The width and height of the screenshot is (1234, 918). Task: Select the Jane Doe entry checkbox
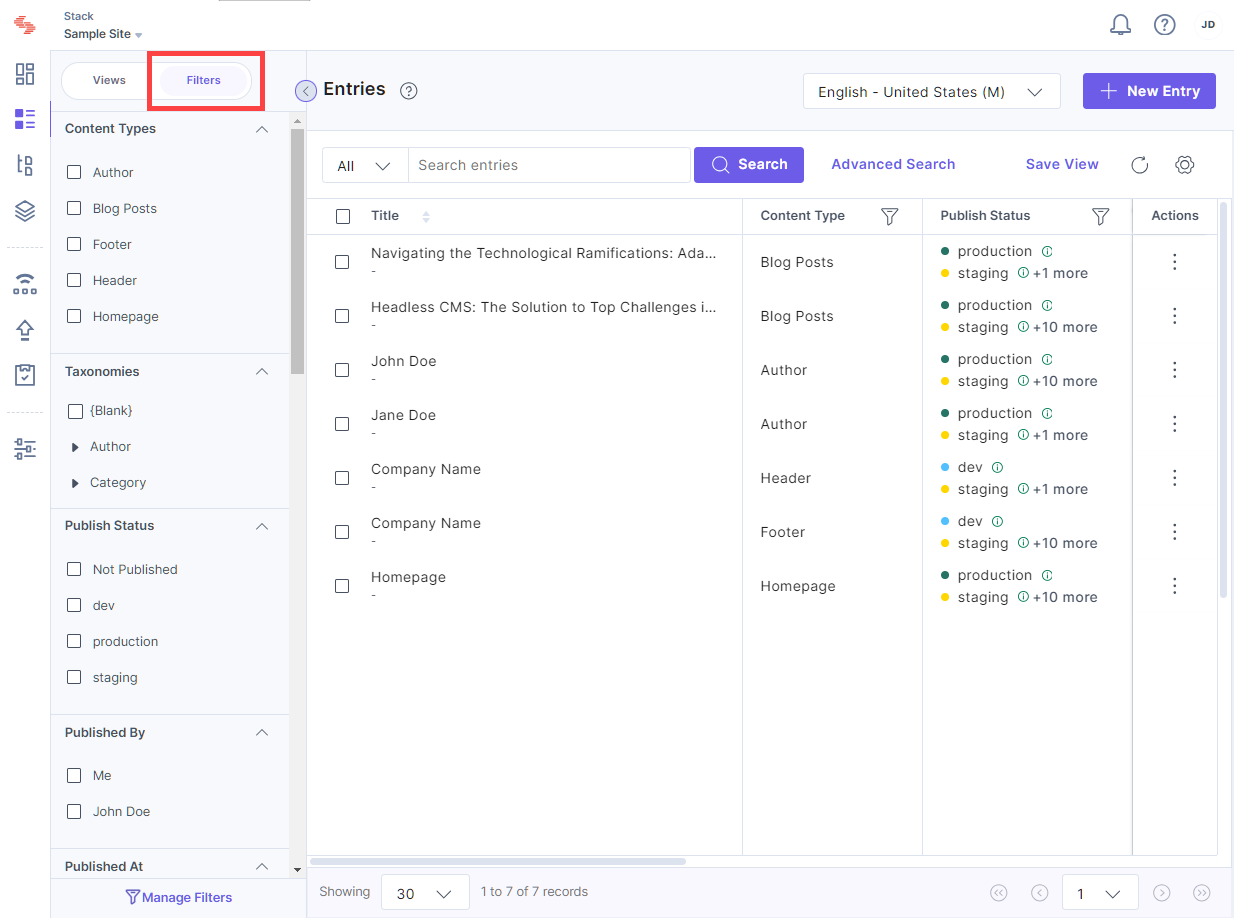coord(342,424)
